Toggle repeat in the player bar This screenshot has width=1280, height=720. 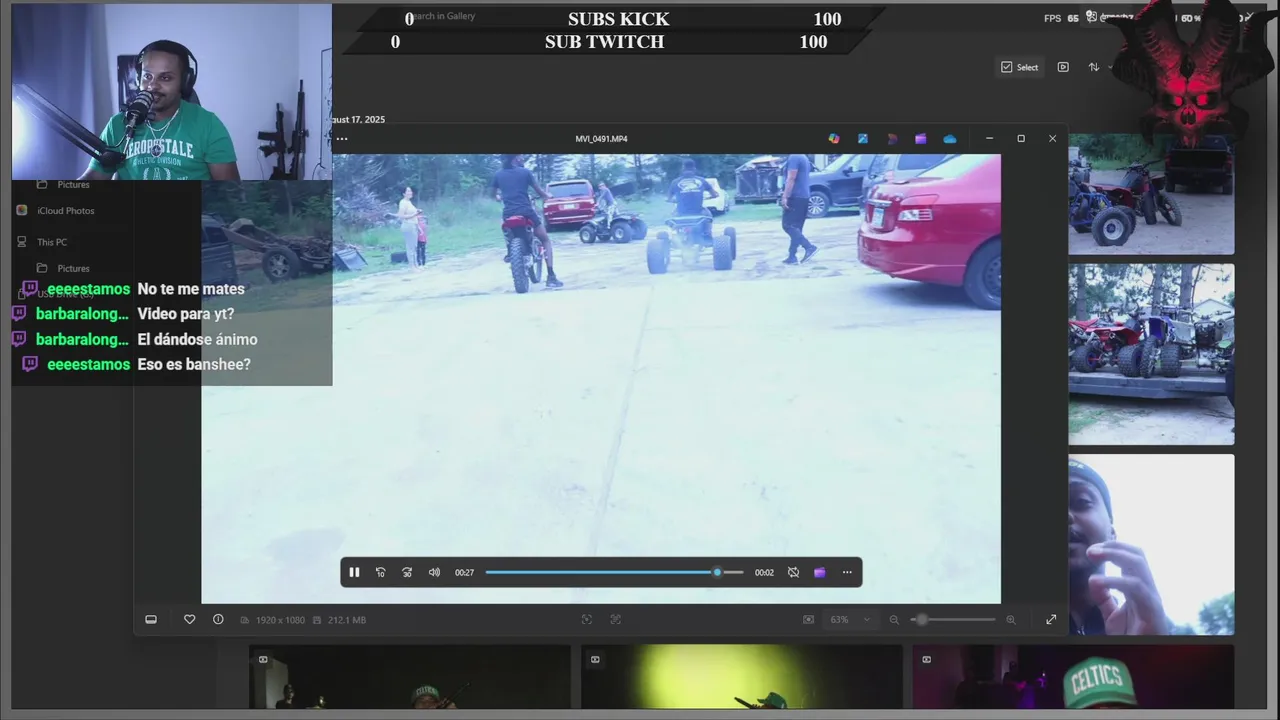point(793,572)
